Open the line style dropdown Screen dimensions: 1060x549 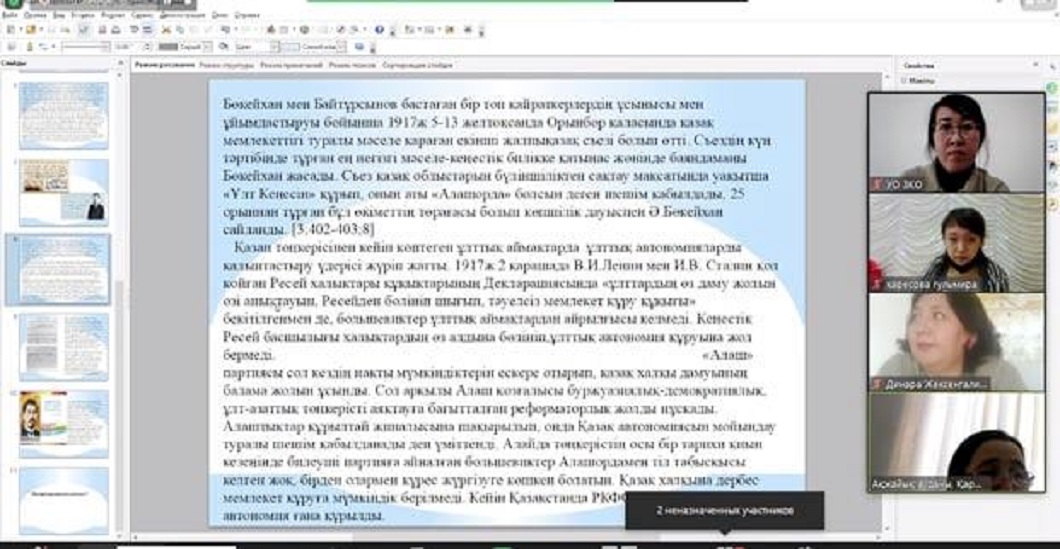click(107, 46)
